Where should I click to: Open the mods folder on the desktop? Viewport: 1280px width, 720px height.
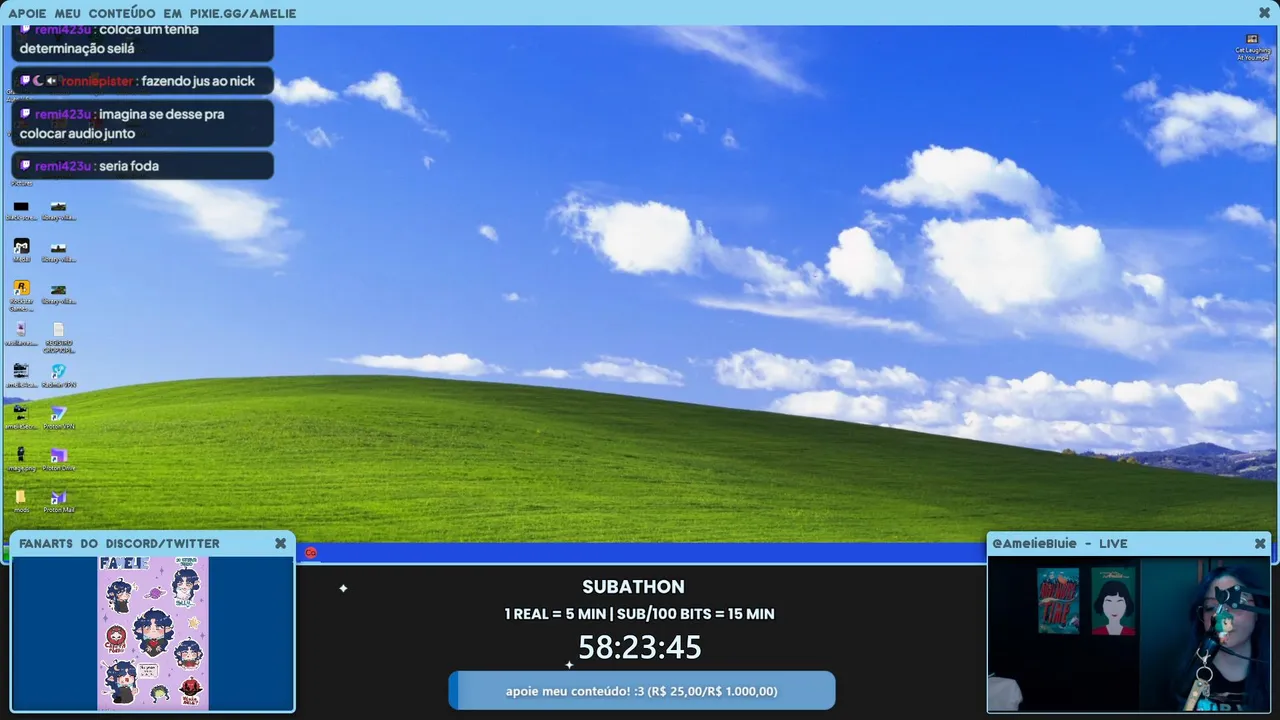point(21,501)
